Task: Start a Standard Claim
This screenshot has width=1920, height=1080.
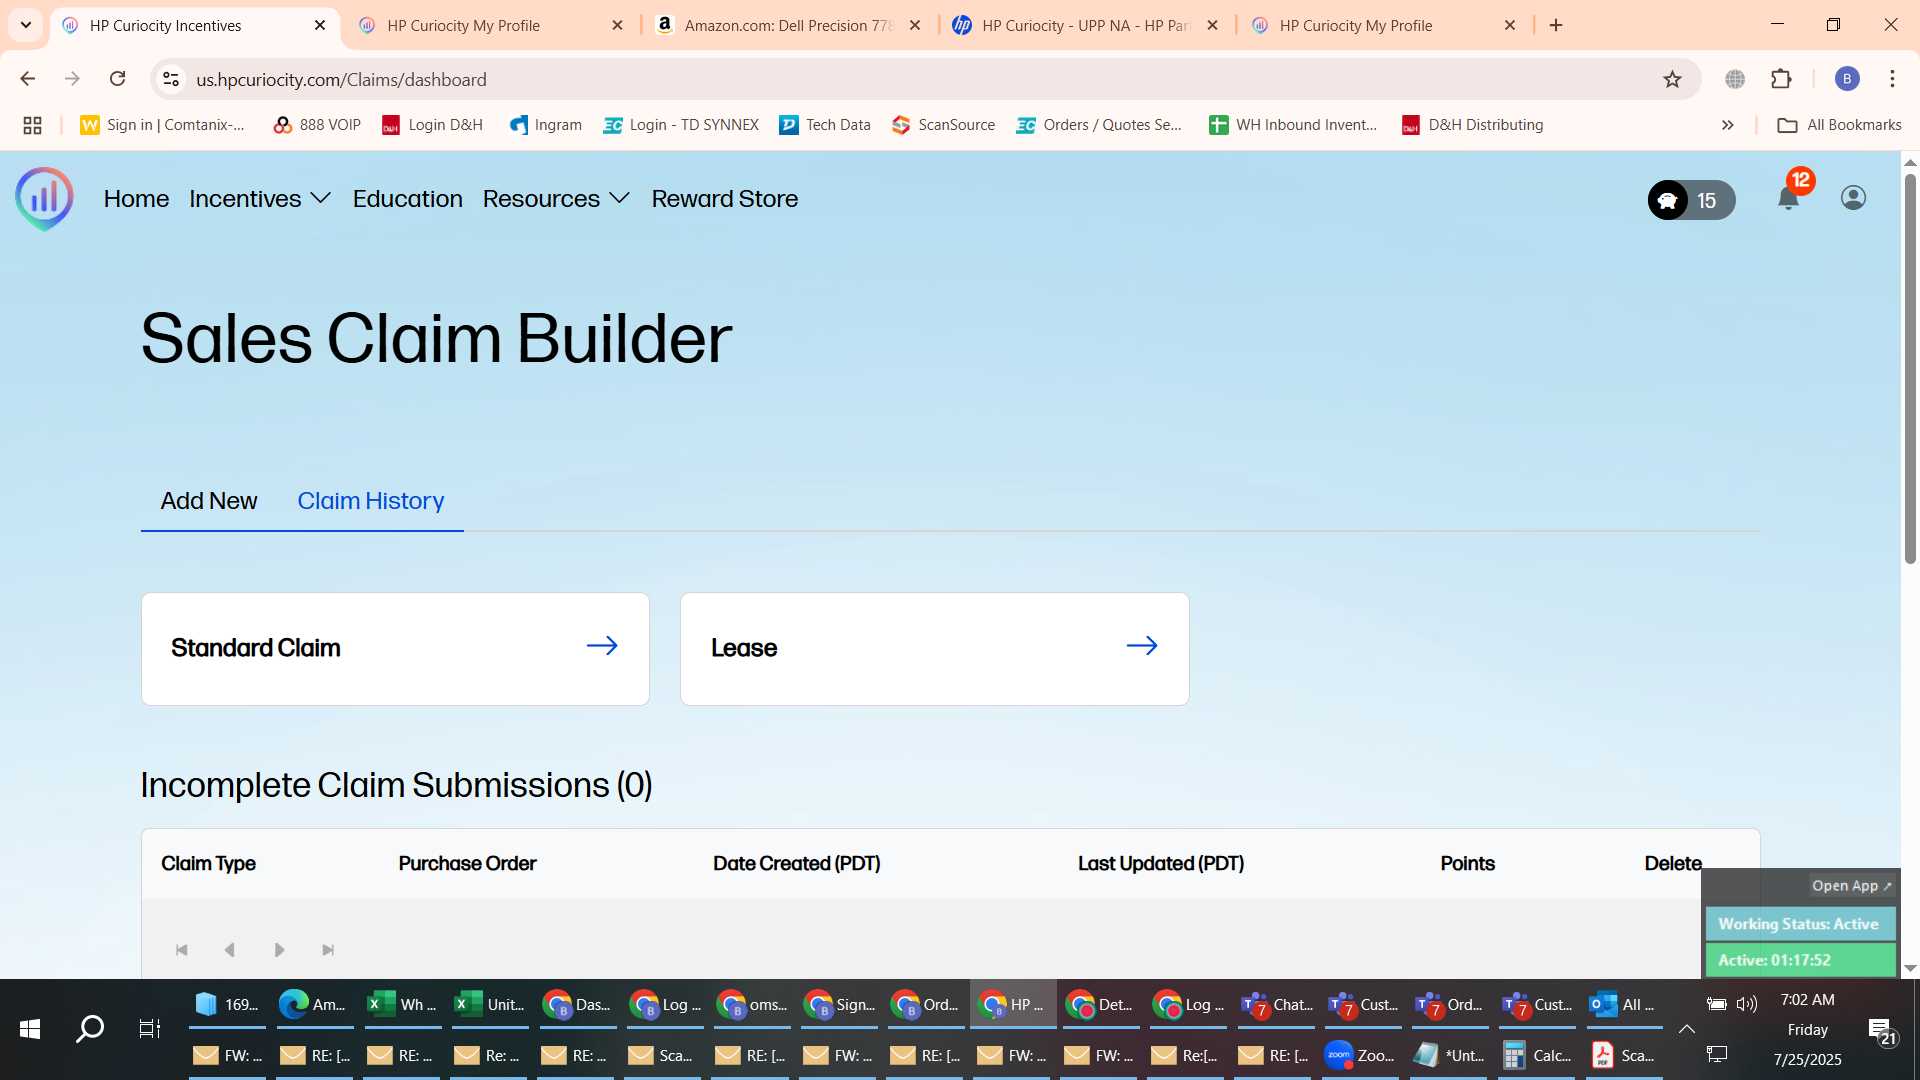Action: (x=395, y=649)
